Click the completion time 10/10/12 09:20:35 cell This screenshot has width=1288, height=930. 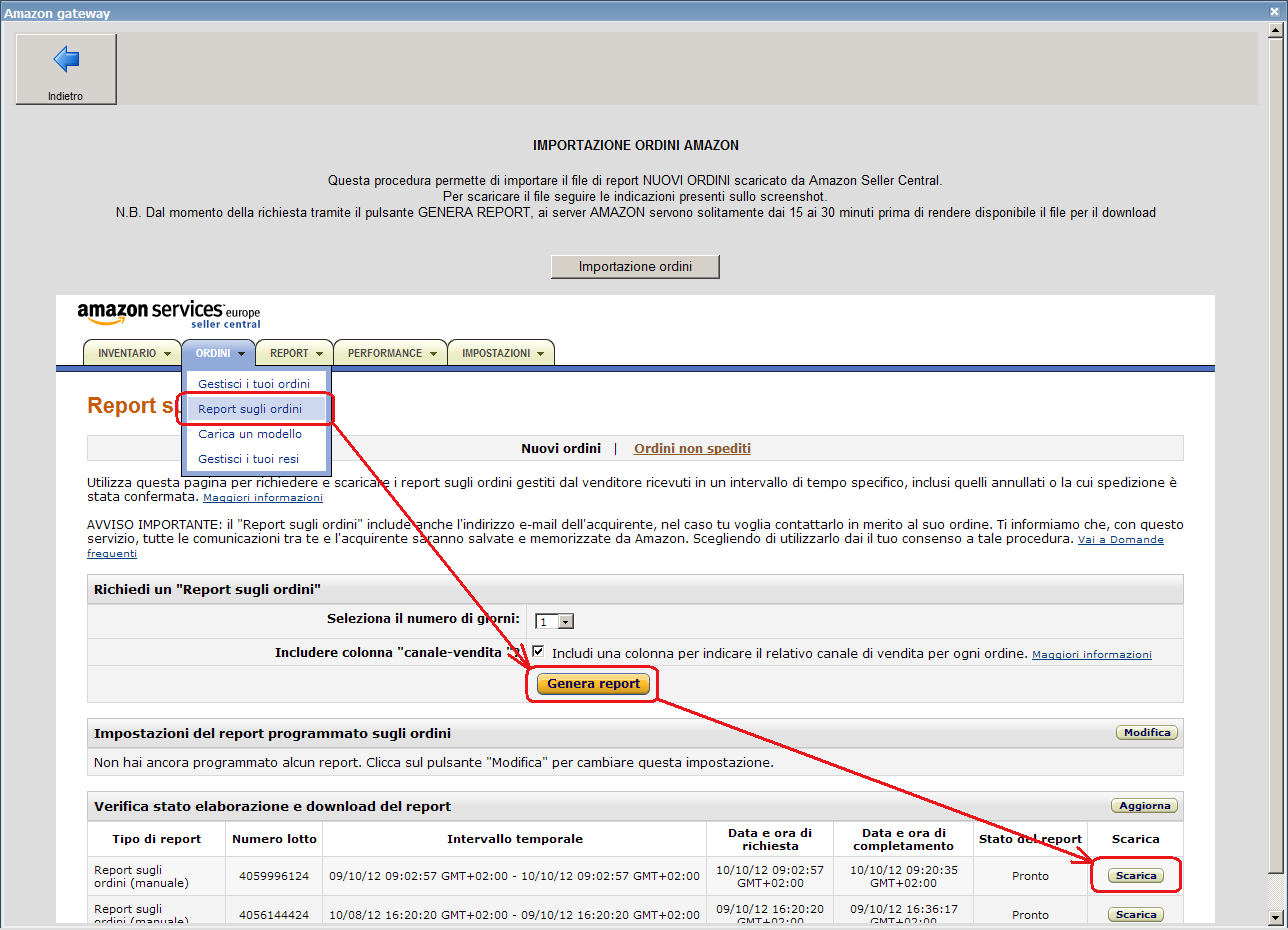pos(903,876)
